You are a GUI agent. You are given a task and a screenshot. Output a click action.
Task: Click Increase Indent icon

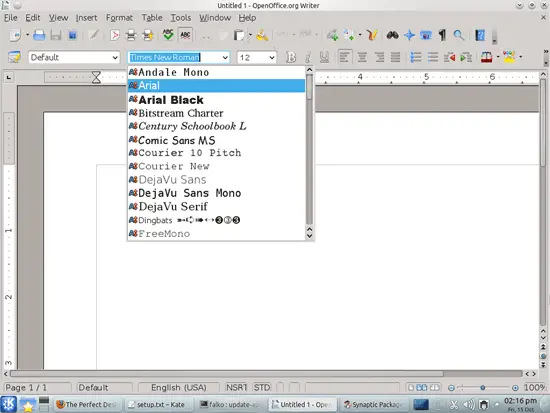[x=466, y=57]
